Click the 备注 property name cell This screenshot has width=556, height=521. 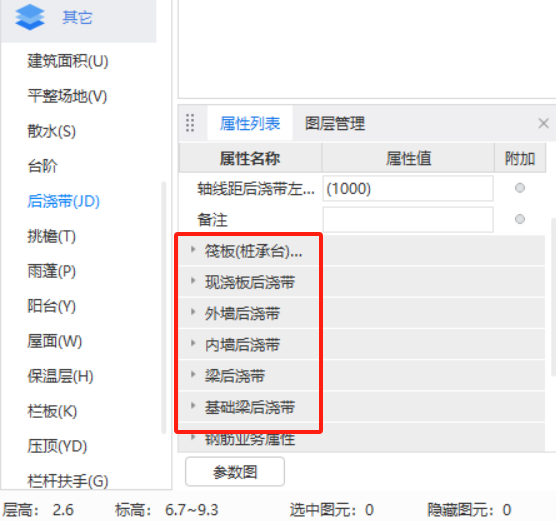pos(212,220)
